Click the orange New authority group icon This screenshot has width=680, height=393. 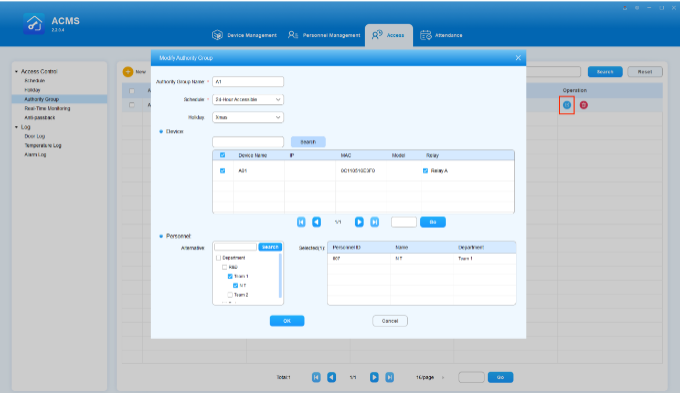click(x=128, y=72)
